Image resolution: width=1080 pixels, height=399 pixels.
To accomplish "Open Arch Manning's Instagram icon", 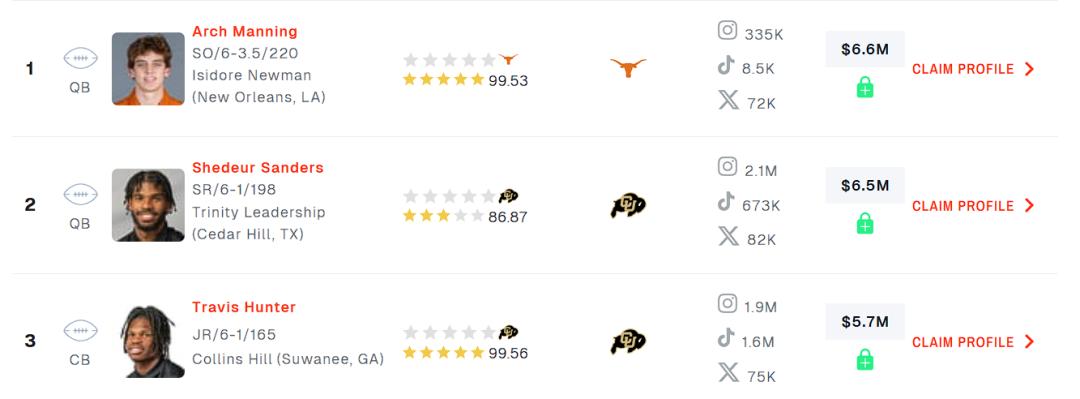I will point(727,30).
